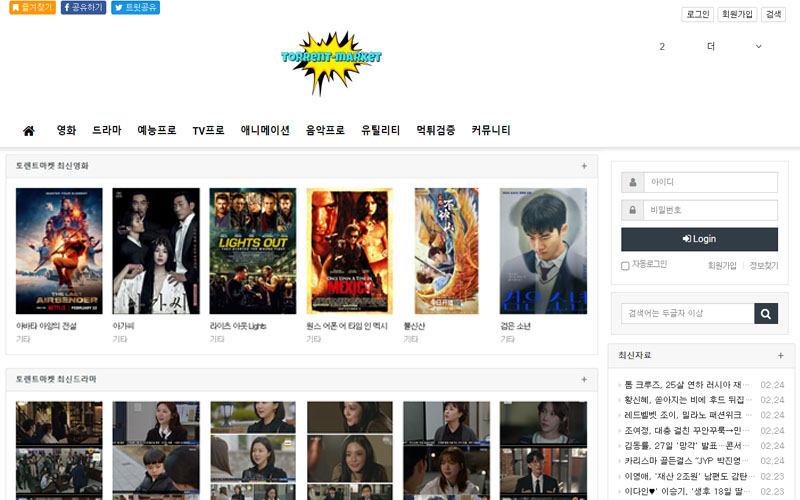Click the dark Login button
This screenshot has width=800, height=500.
(x=699, y=239)
